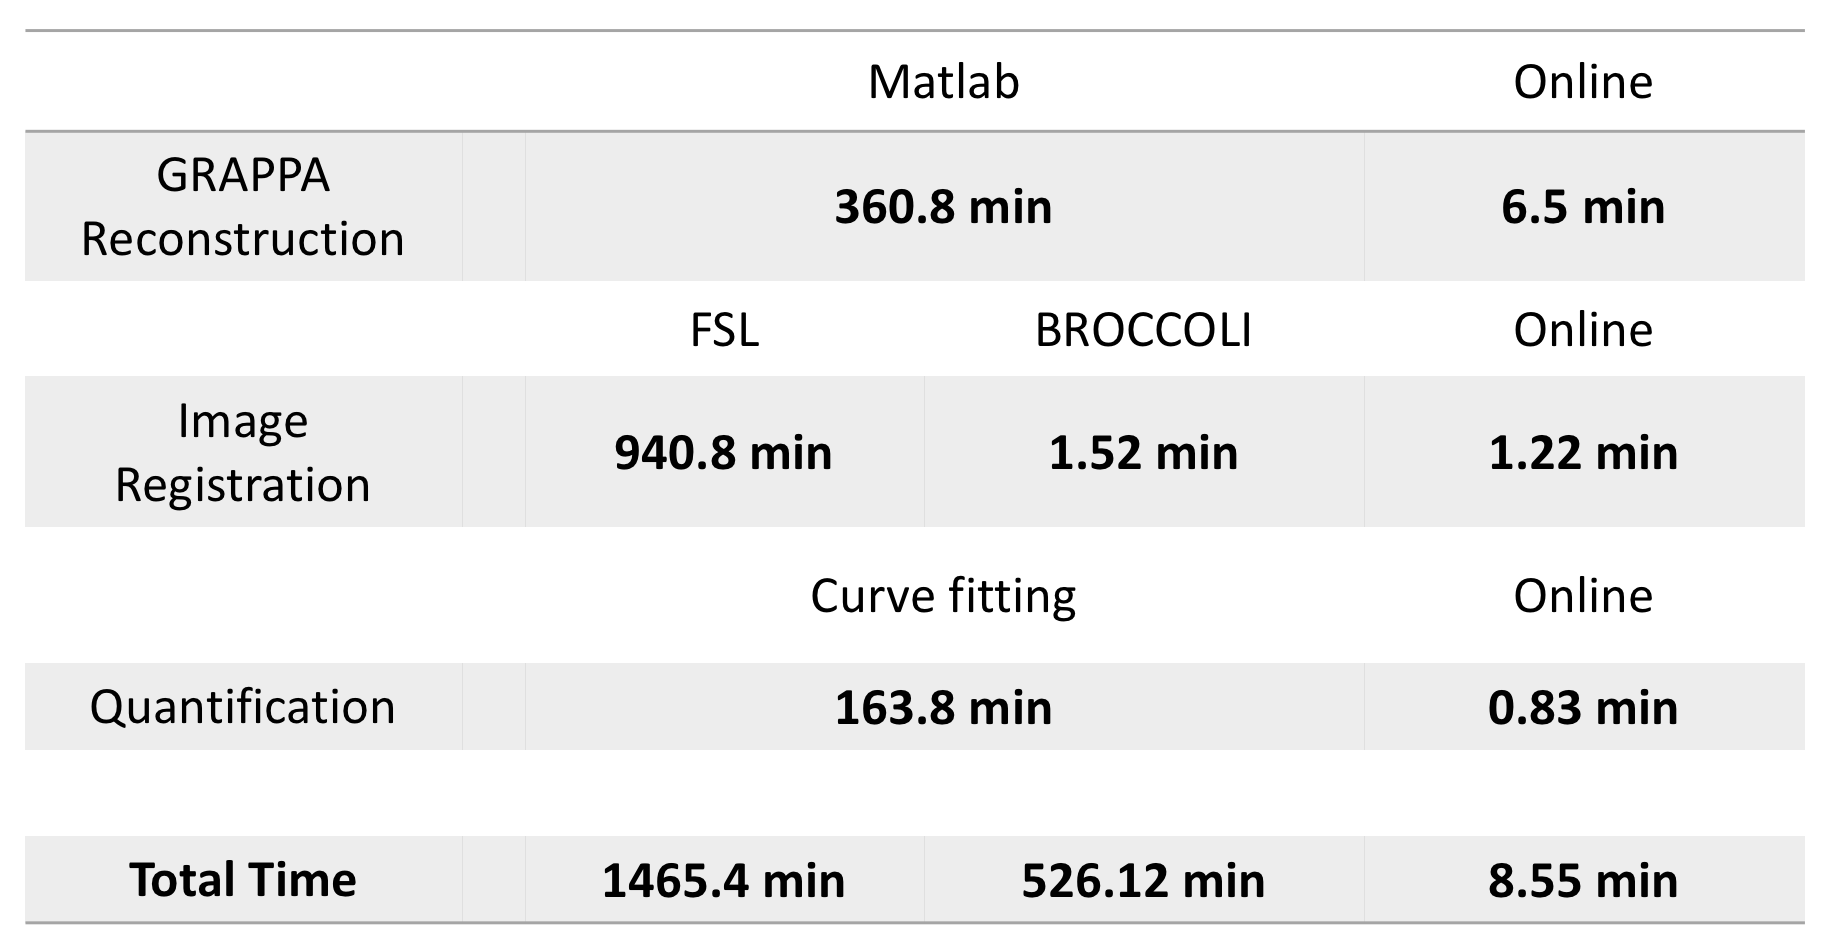Click the topmost Online column header
Screen dimensions: 1832x952
1583,82
